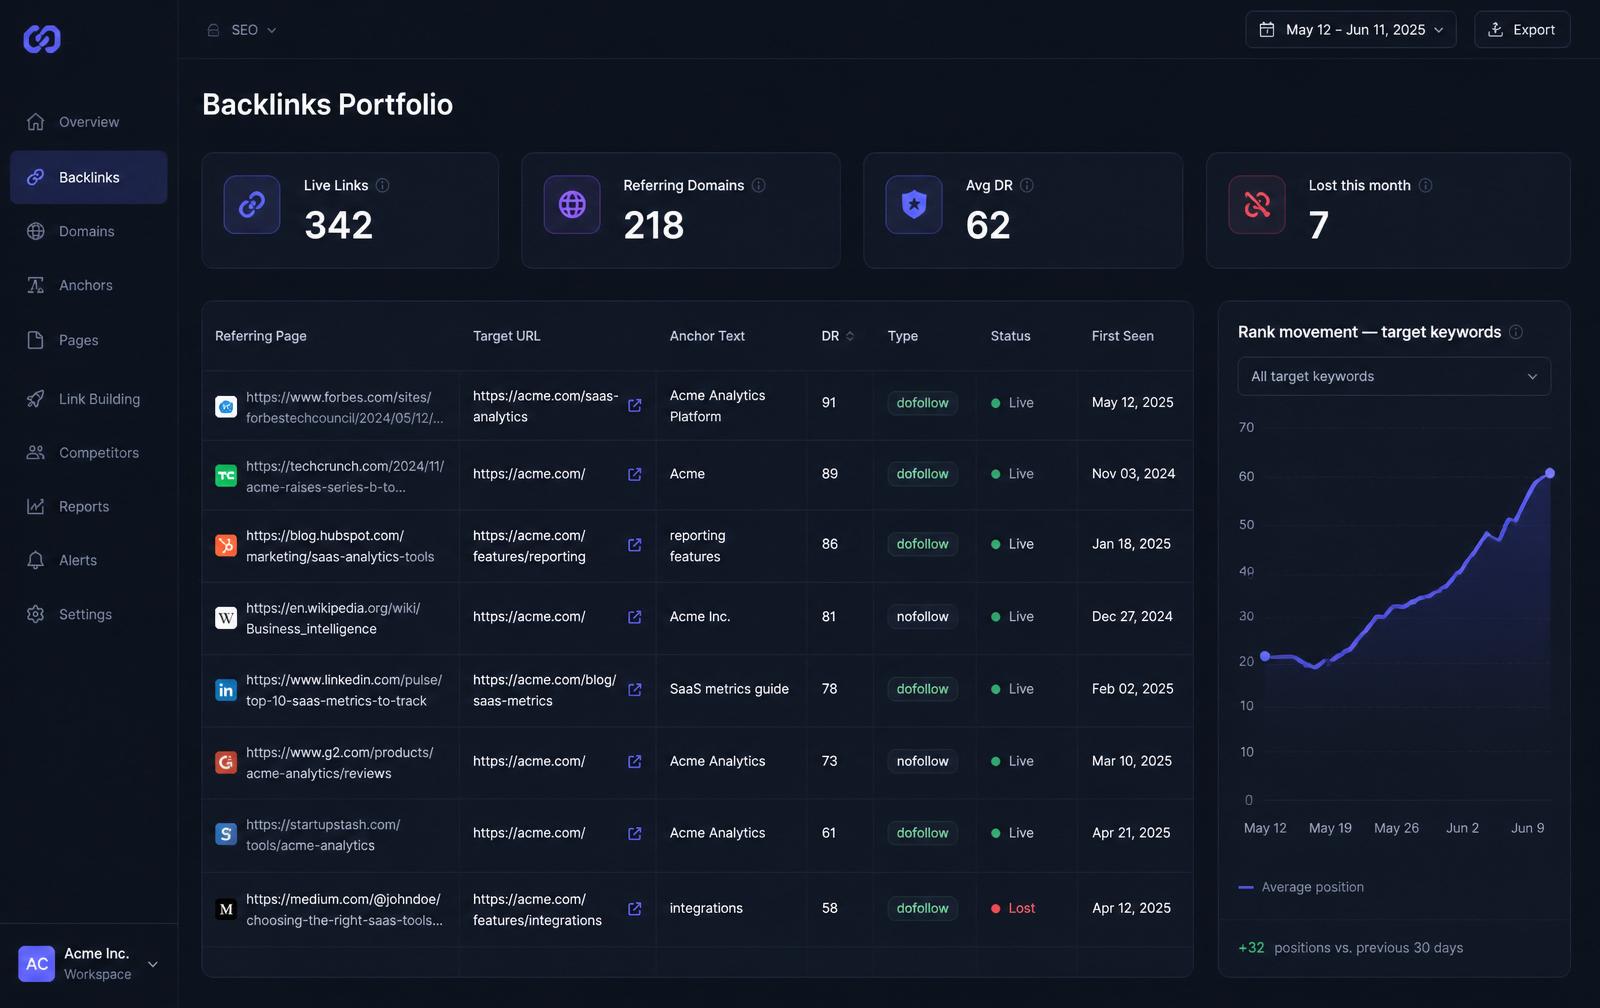
Task: Click the Forbes favicon
Action: click(x=226, y=407)
